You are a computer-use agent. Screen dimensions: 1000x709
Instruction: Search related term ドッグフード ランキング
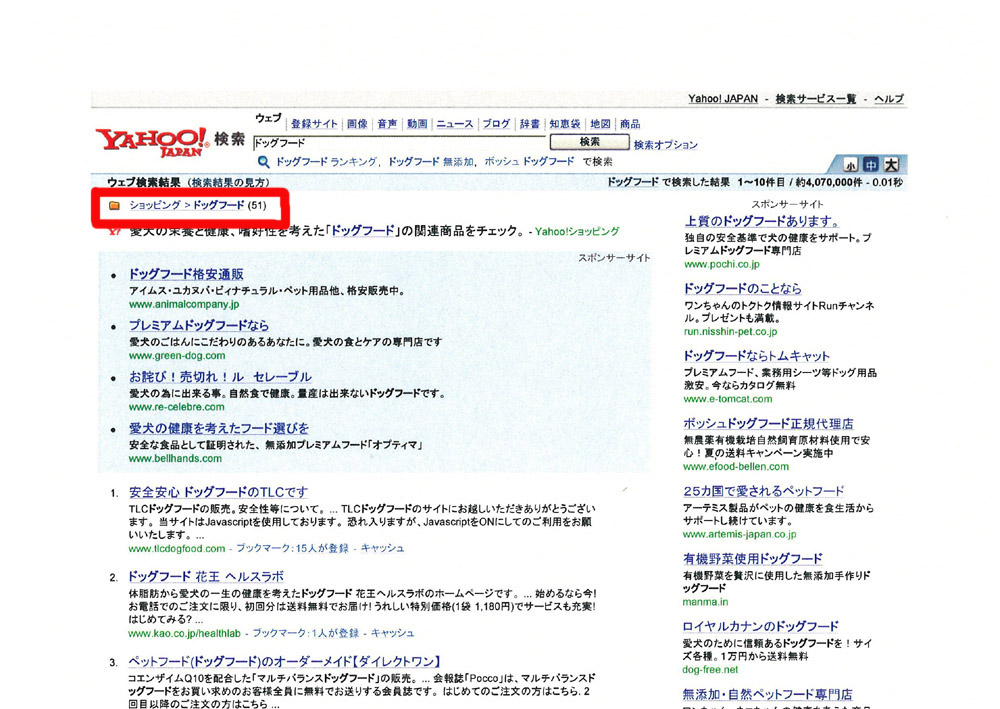(x=327, y=162)
